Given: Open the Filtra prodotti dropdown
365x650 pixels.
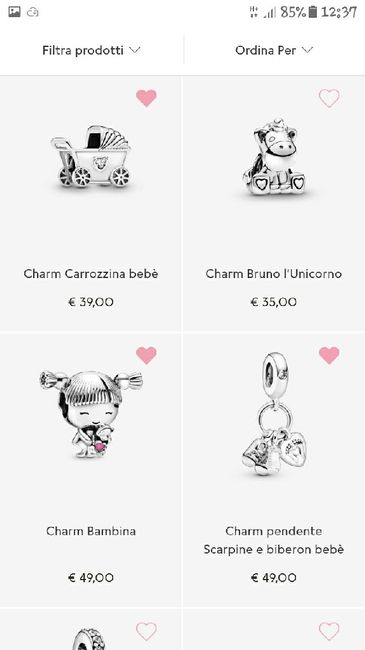Looking at the screenshot, I should pos(91,50).
